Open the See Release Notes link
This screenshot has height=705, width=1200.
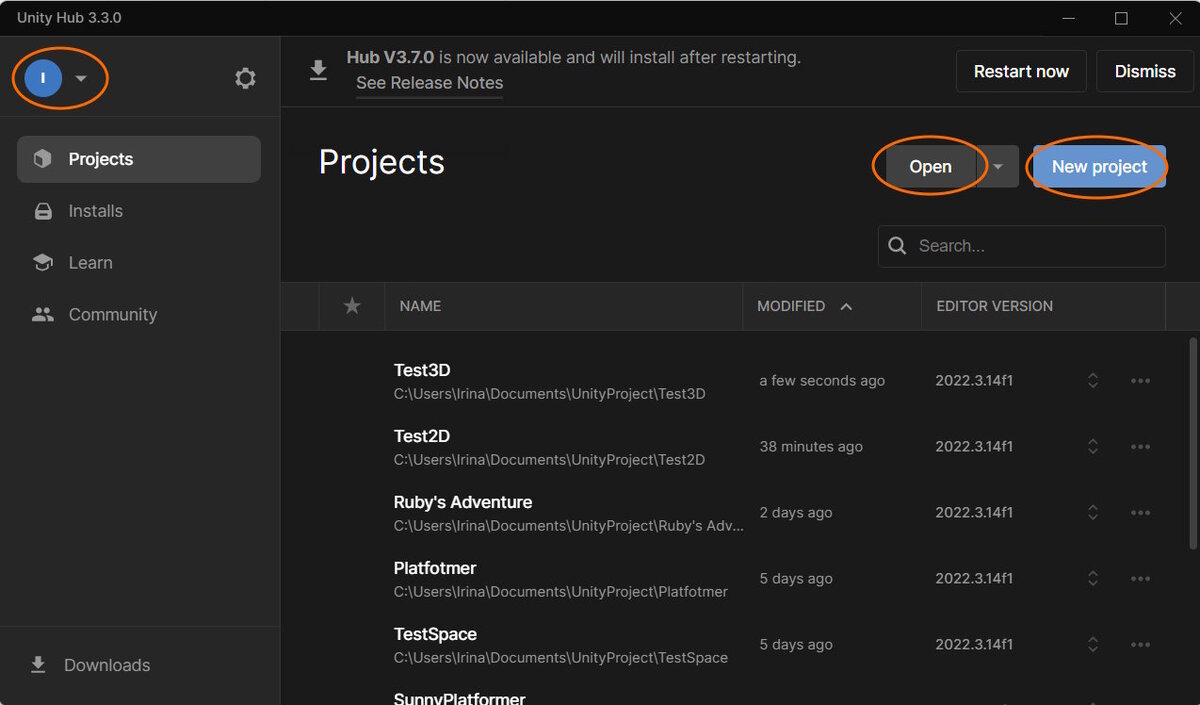429,83
